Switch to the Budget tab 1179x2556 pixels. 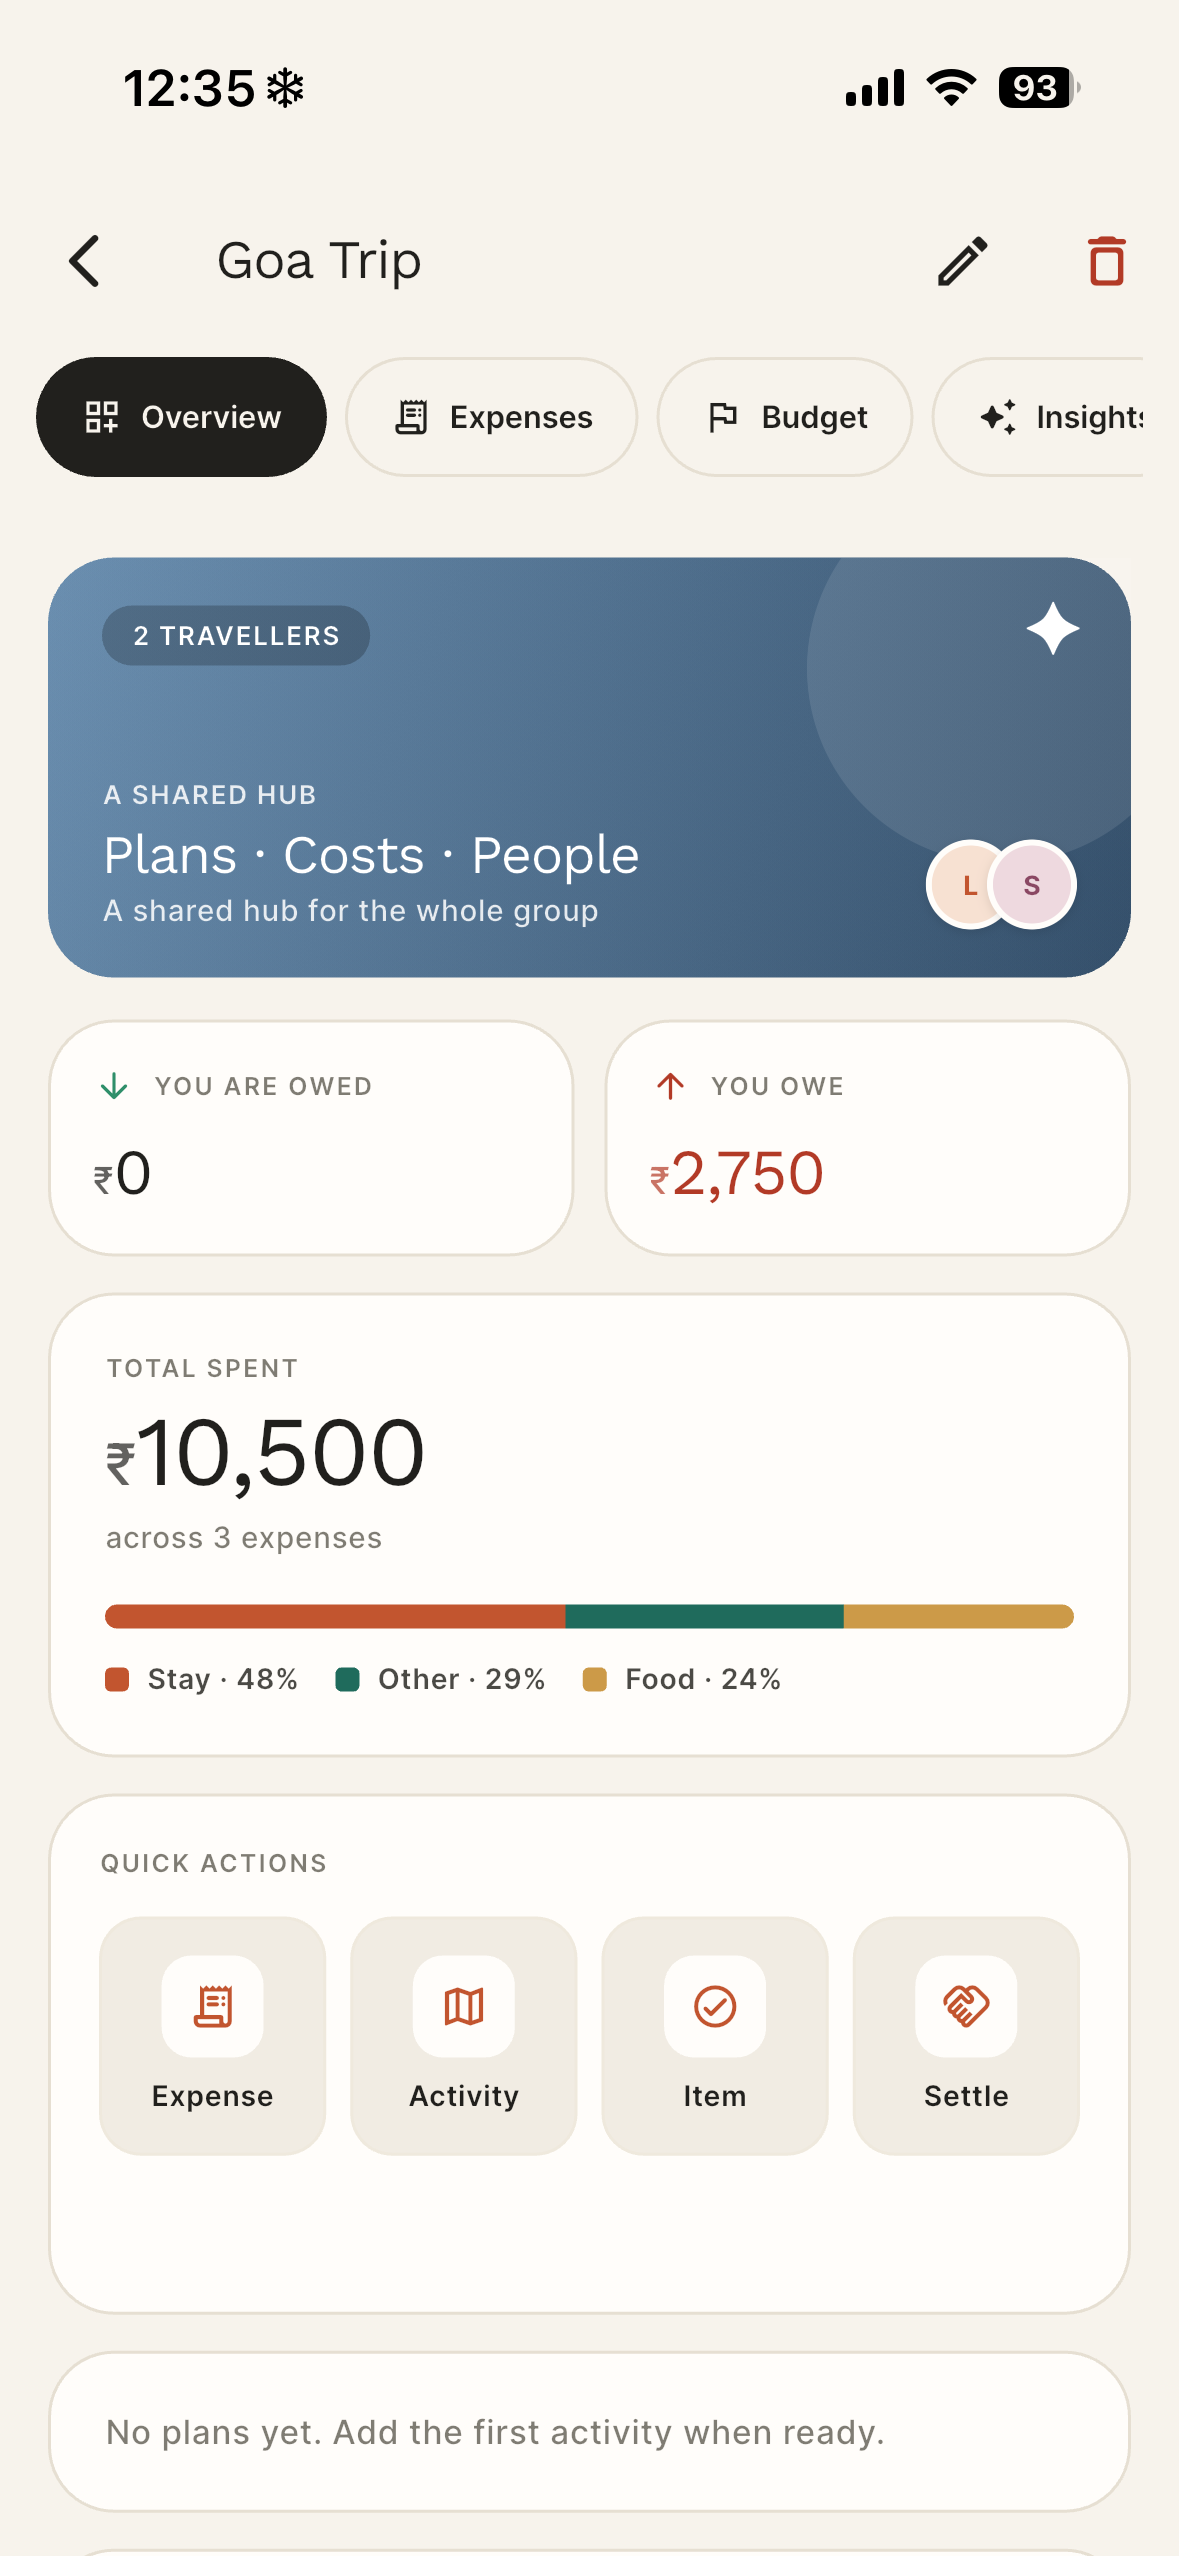785,417
